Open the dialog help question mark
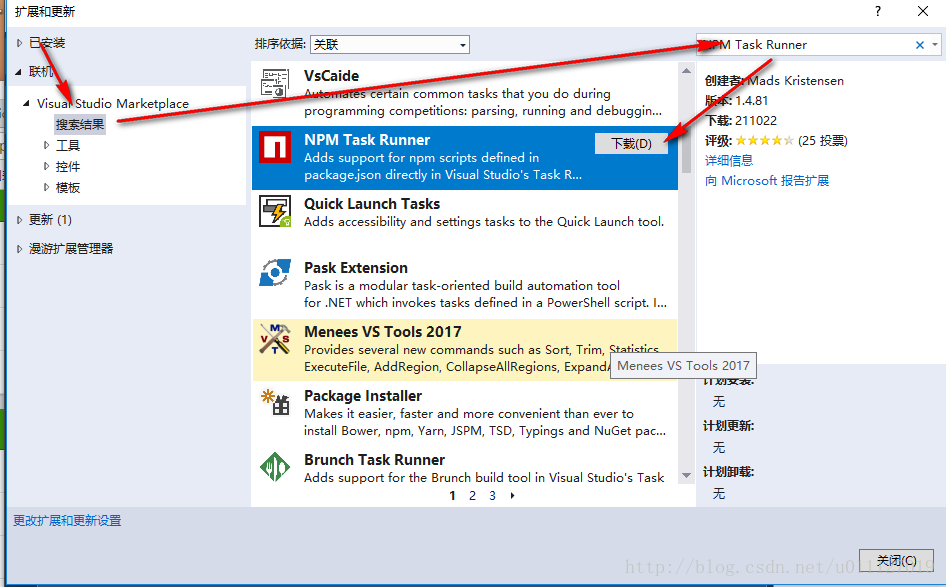Viewport: 946px width, 587px height. (x=878, y=11)
